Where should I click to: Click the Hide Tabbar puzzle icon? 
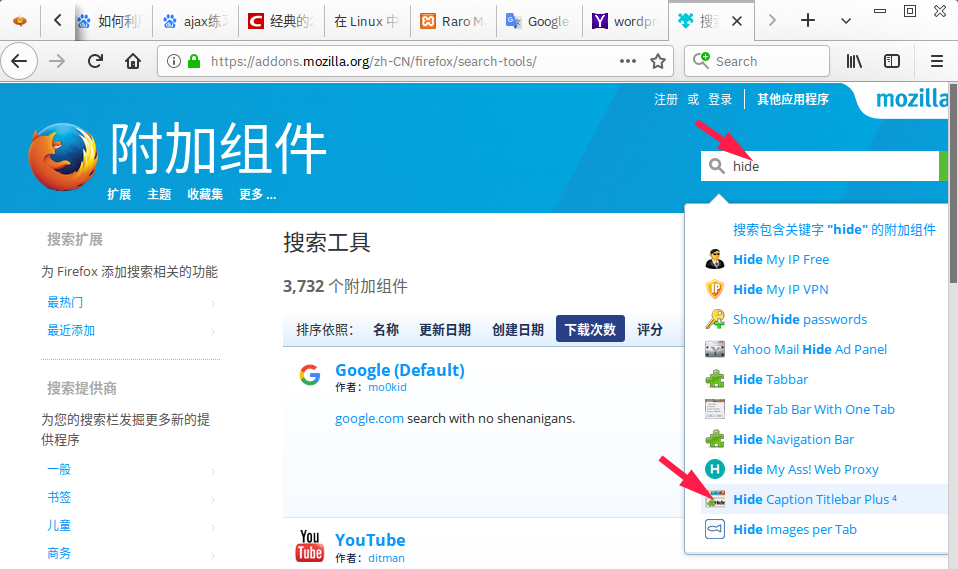coord(714,379)
